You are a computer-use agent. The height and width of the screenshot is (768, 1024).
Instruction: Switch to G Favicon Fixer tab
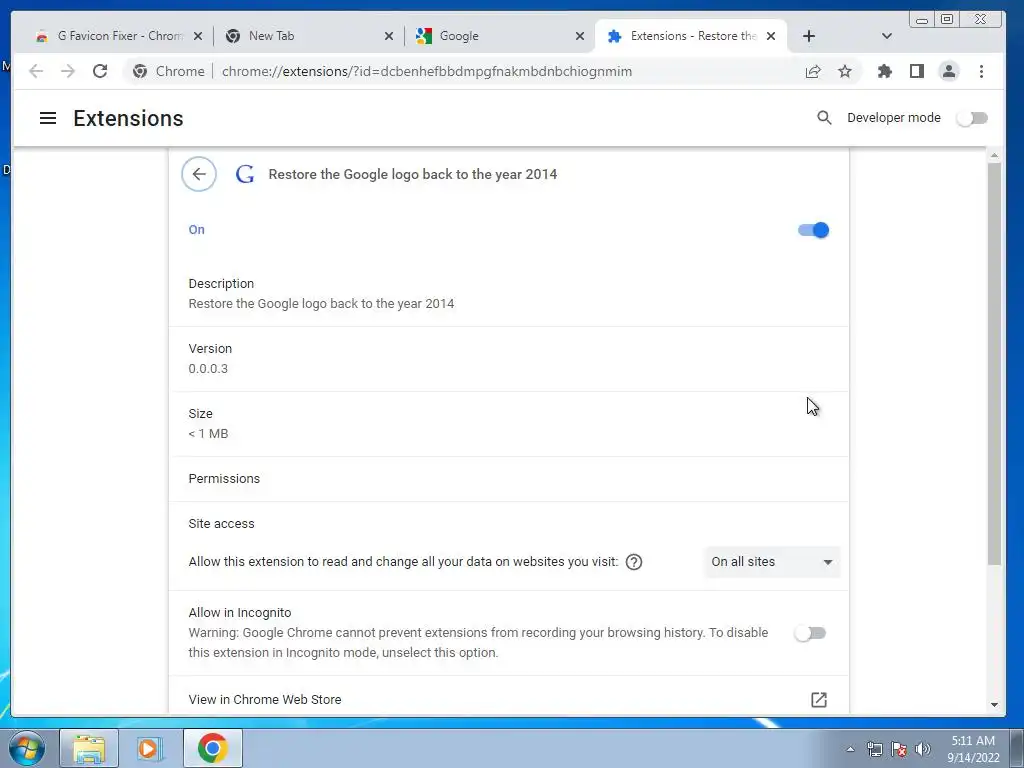tap(118, 36)
